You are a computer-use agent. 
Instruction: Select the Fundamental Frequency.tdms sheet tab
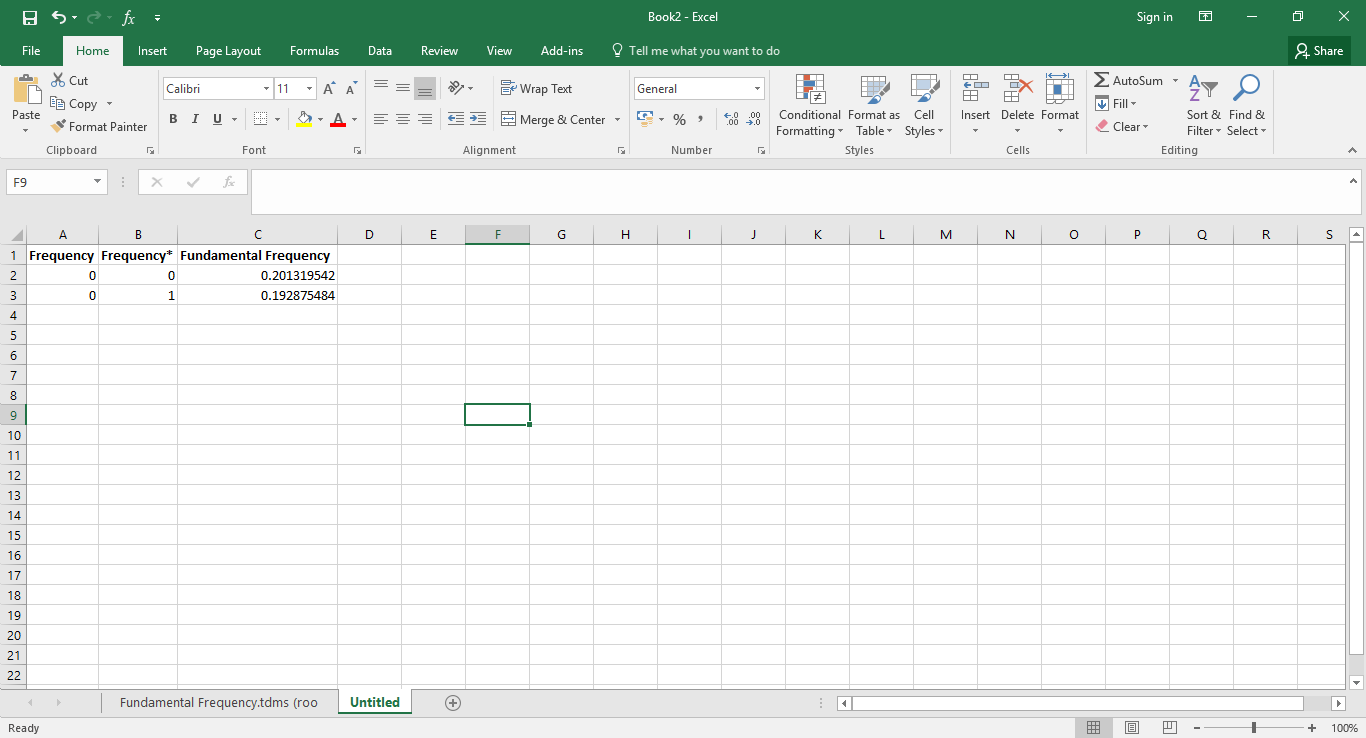click(x=219, y=703)
